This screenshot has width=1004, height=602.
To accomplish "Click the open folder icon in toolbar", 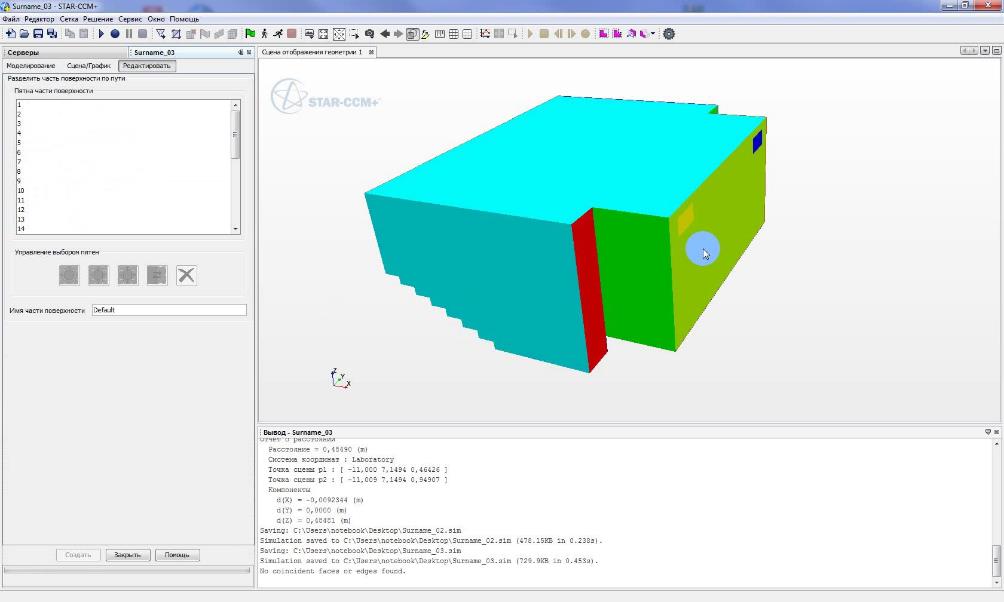I will 24,34.
